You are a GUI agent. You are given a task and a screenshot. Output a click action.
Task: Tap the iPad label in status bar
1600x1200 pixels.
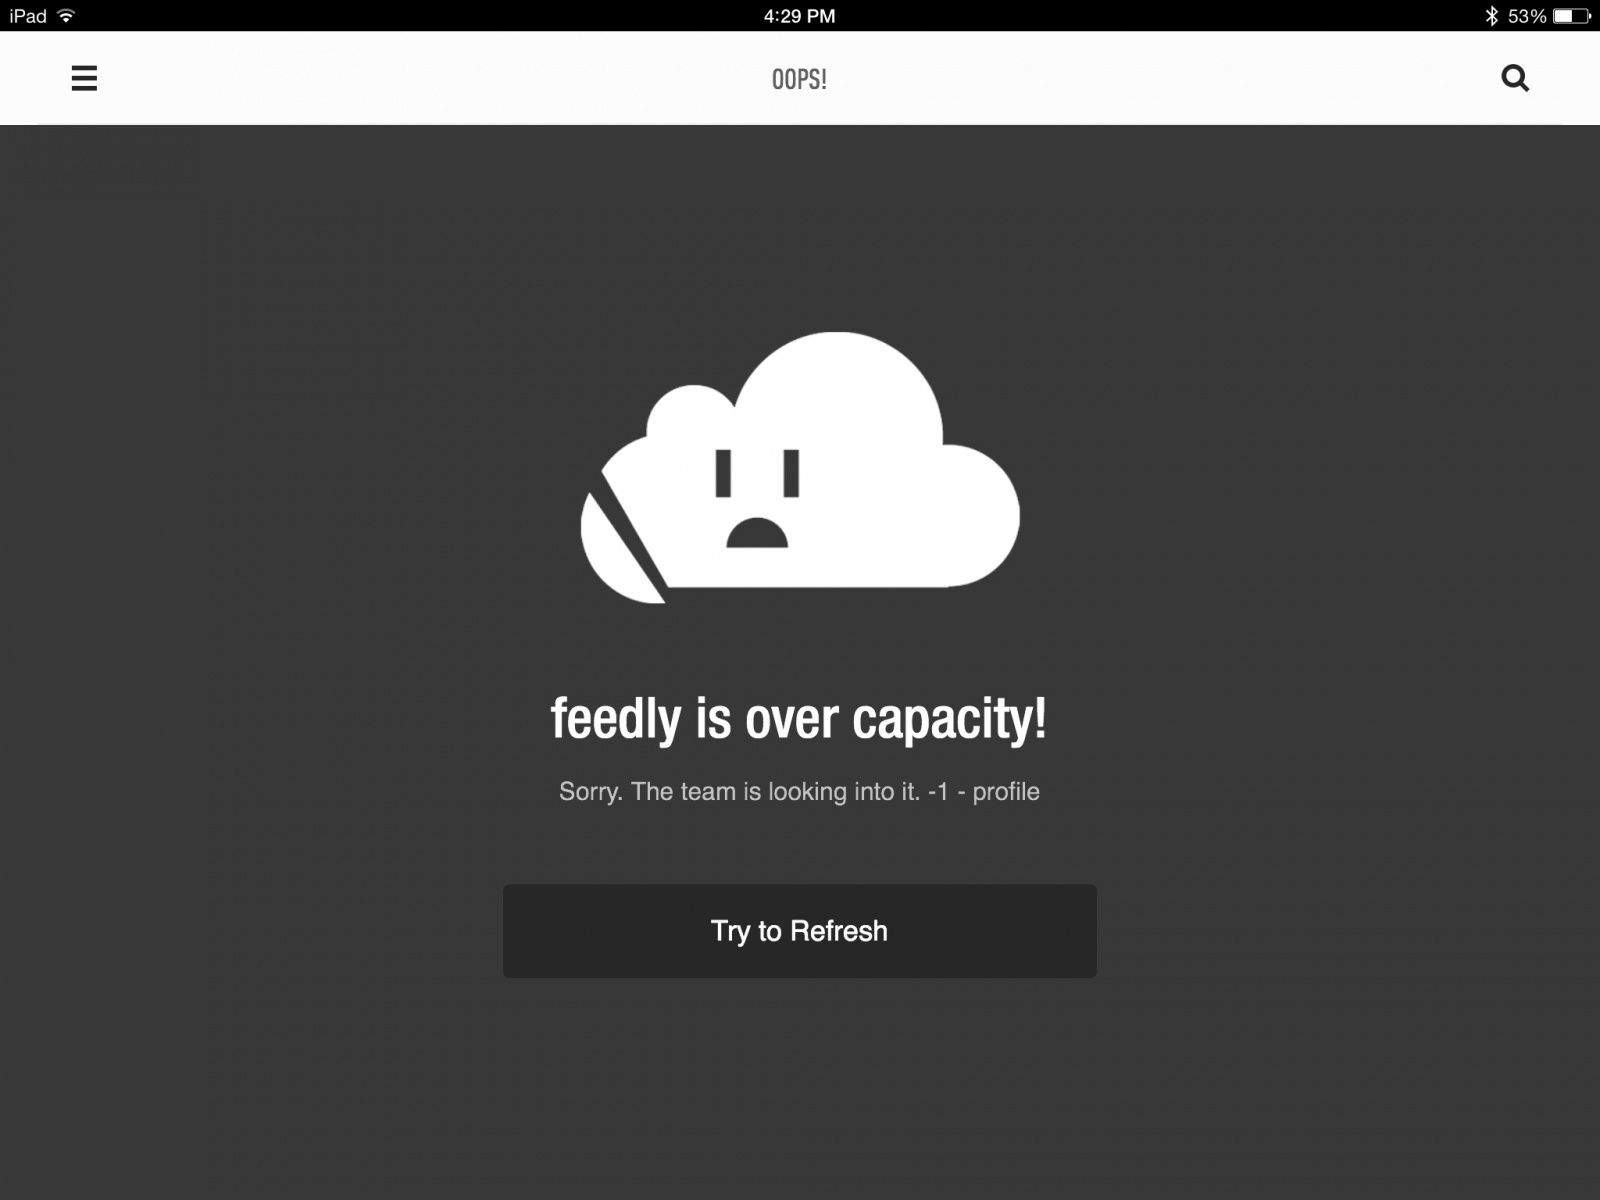point(28,16)
